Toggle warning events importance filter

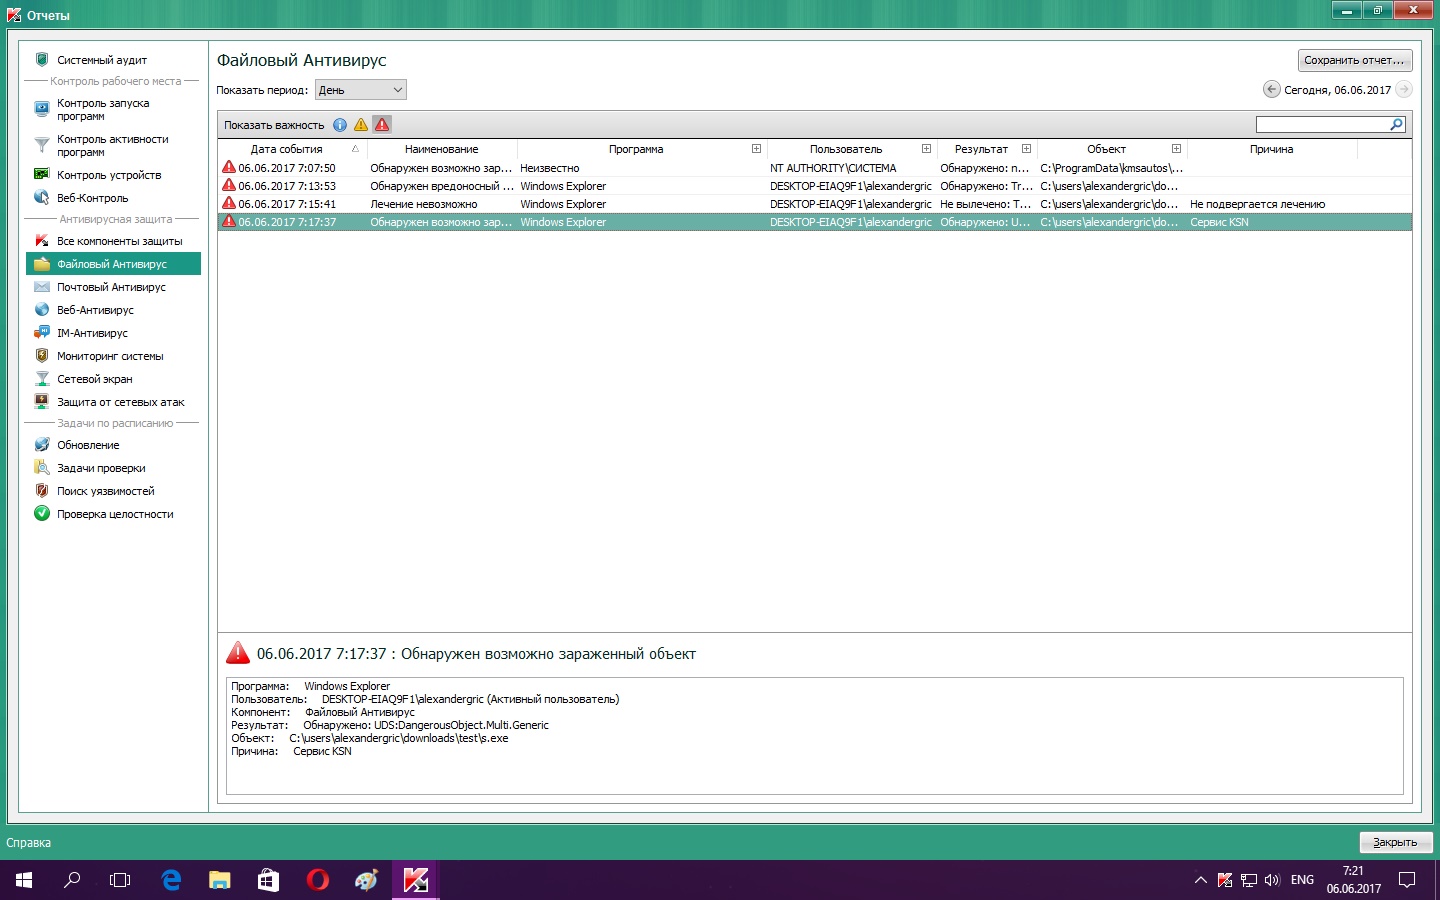[361, 125]
